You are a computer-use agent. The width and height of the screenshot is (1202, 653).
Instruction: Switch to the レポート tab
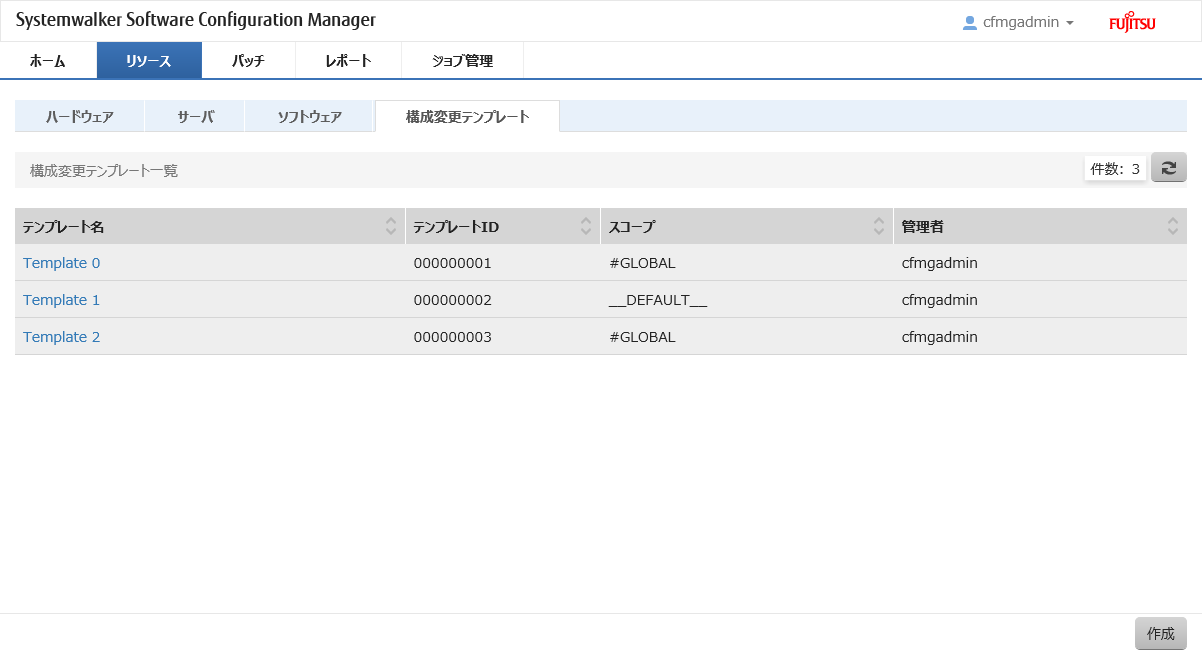point(348,60)
